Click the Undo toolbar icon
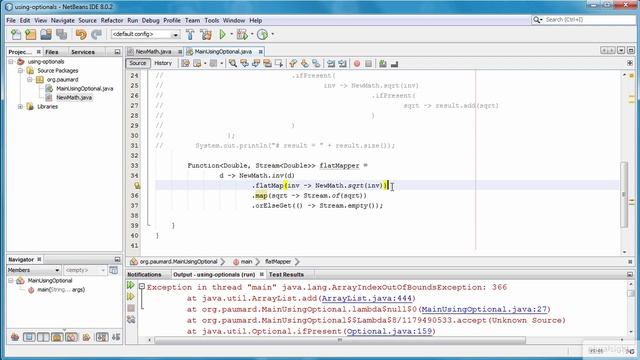The width and height of the screenshot is (640, 360). pos(81,35)
